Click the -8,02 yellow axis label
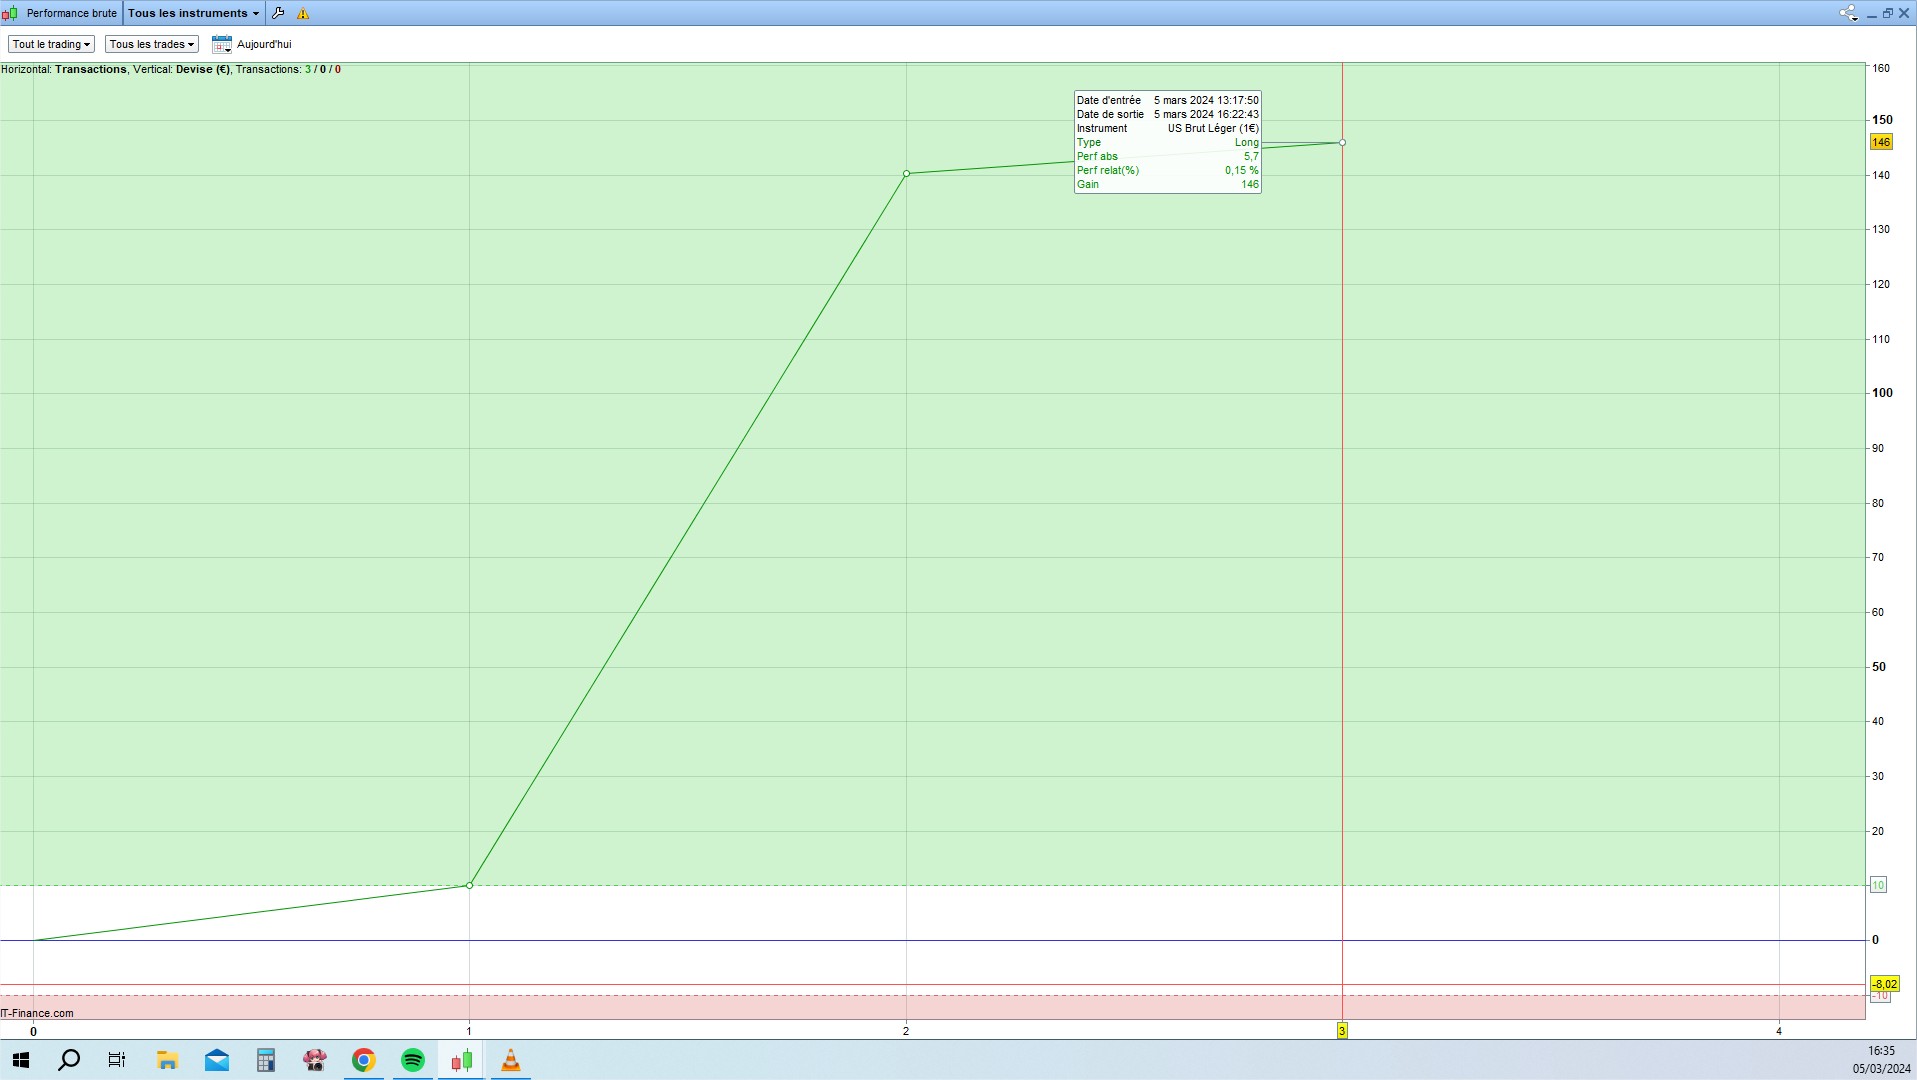The height and width of the screenshot is (1080, 1917). 1884,984
